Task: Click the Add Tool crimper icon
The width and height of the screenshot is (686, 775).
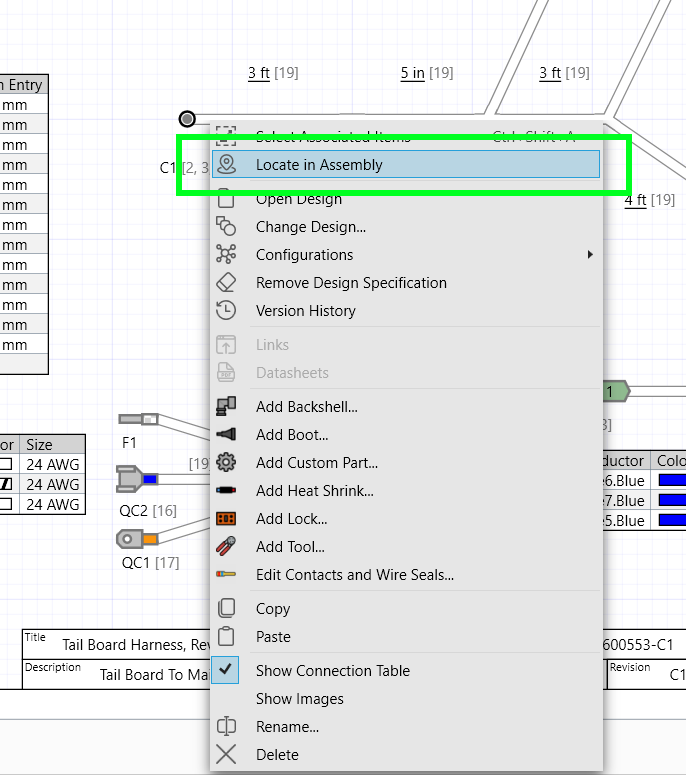Action: [x=226, y=547]
